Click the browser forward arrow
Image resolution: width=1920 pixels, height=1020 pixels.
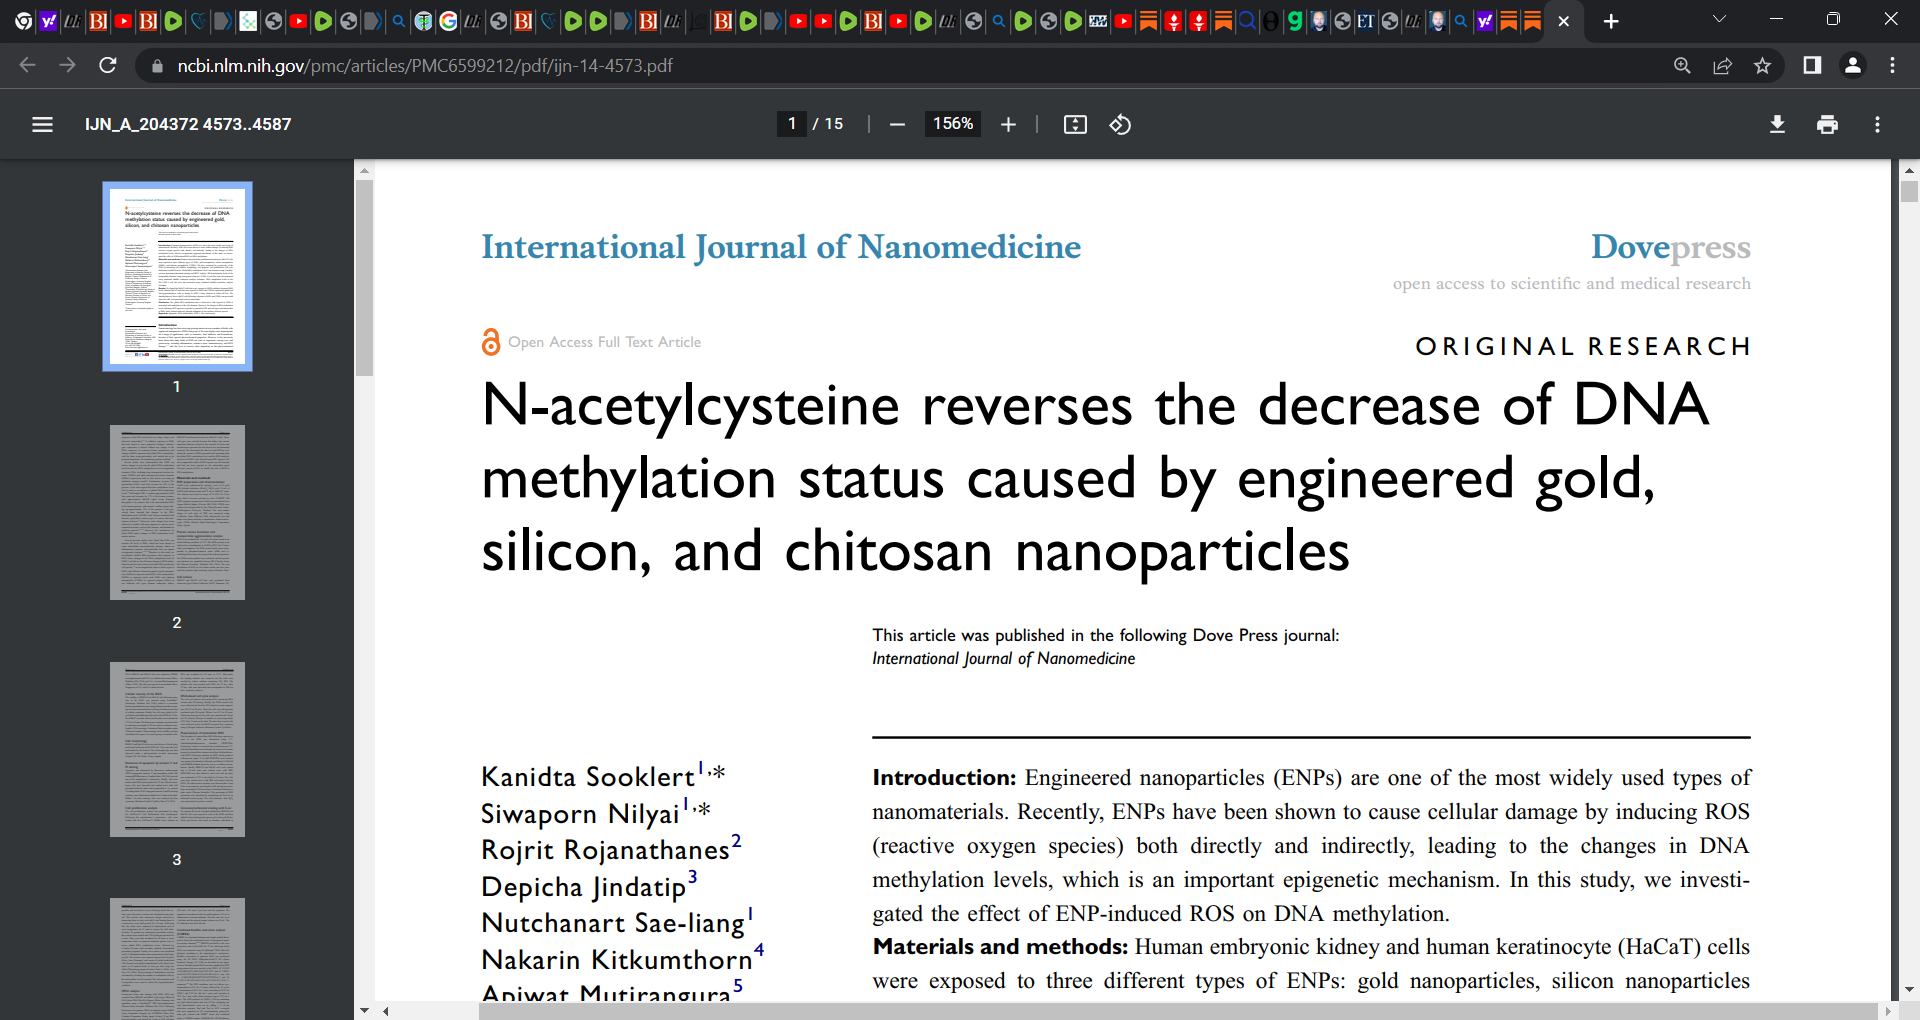(67, 65)
